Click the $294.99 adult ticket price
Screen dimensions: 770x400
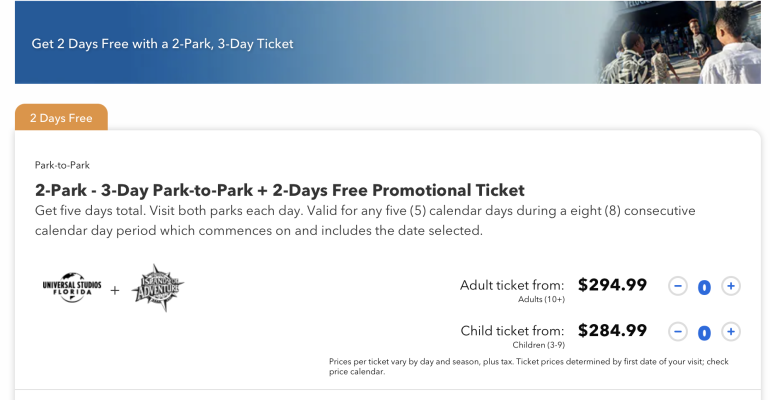point(612,285)
